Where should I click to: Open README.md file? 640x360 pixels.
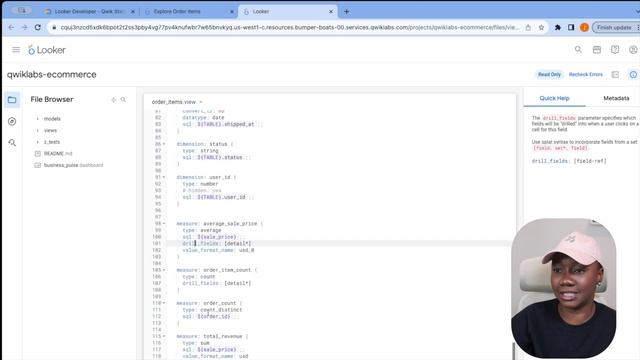tap(58, 153)
